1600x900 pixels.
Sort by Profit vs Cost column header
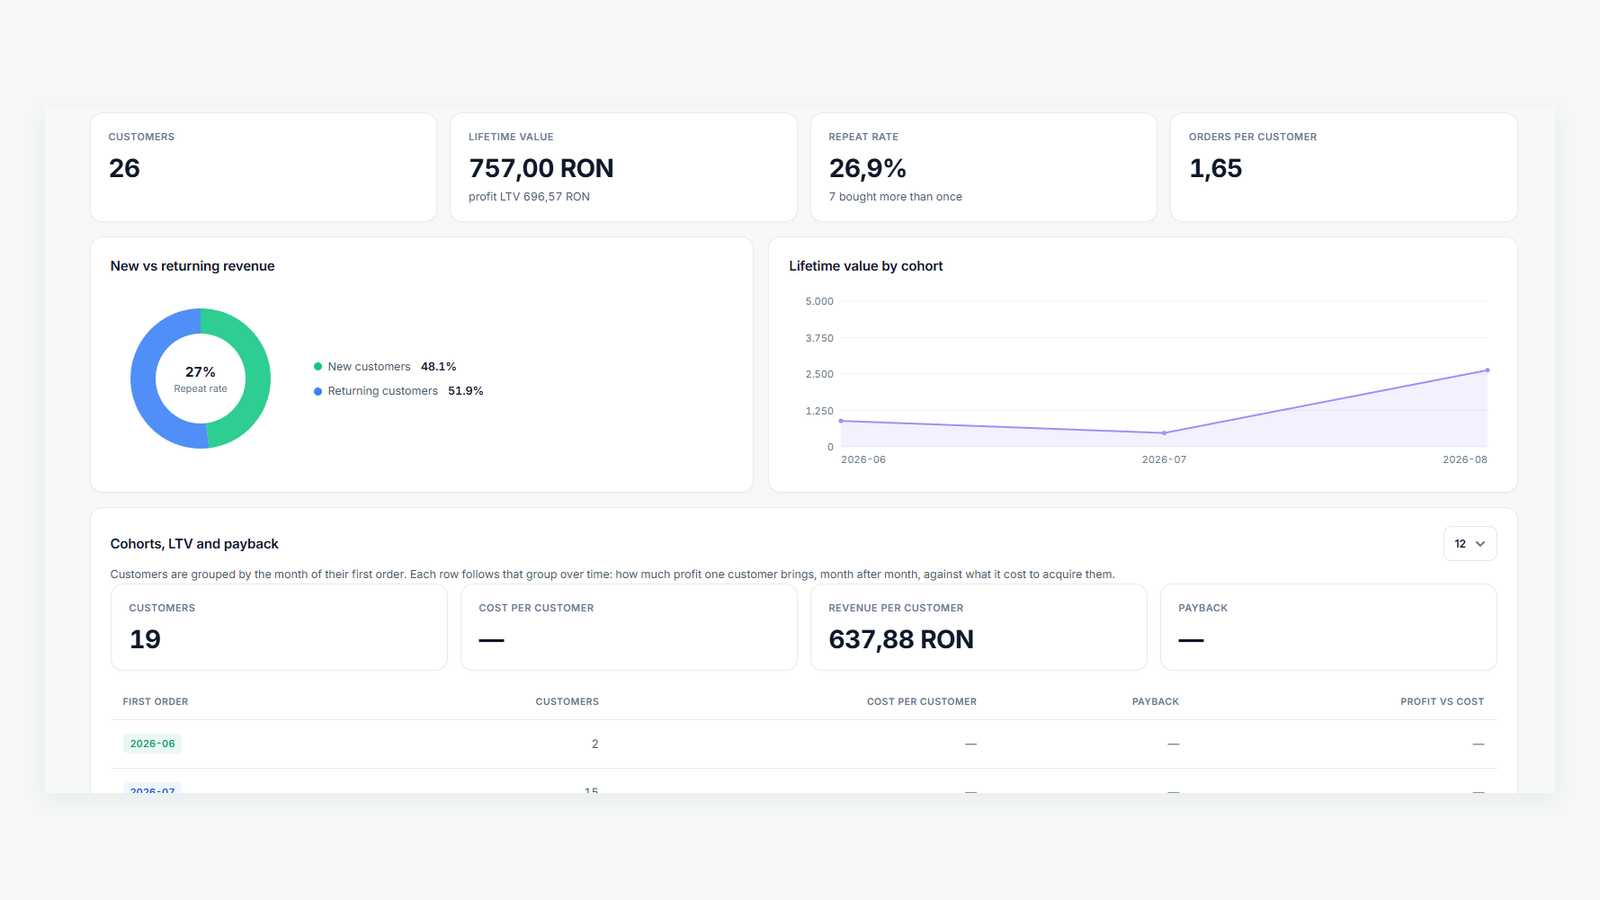(x=1442, y=702)
